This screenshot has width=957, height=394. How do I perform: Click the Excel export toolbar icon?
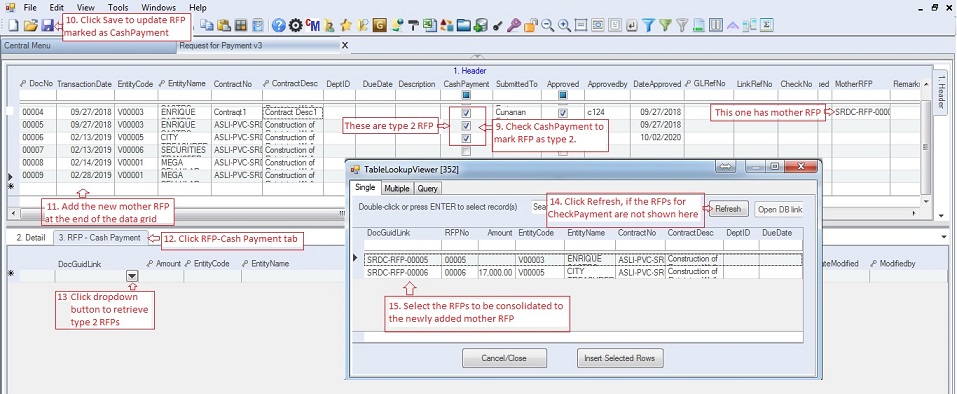click(430, 25)
